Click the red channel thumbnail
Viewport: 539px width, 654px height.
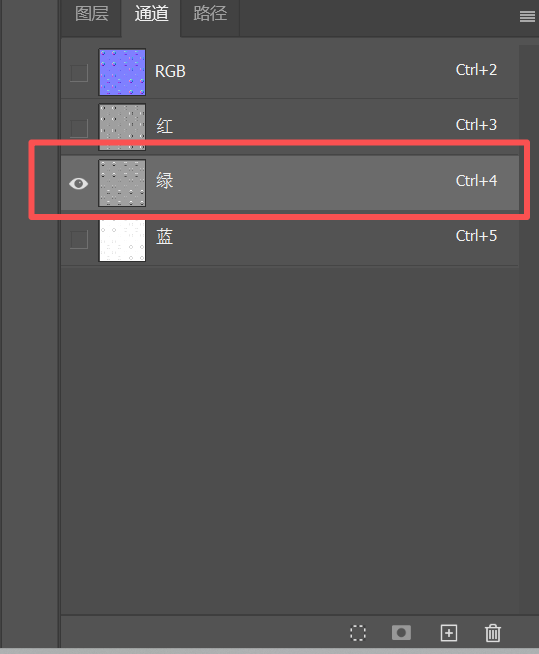click(122, 127)
